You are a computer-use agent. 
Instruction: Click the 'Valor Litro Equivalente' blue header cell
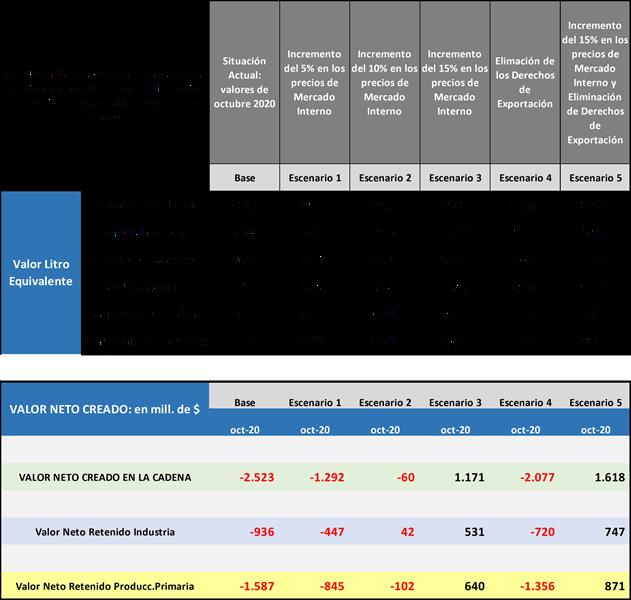[x=41, y=273]
